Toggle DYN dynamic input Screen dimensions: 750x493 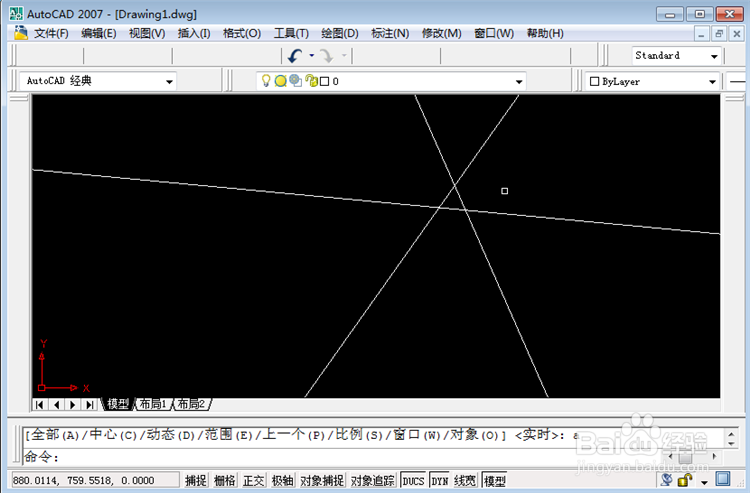(440, 481)
